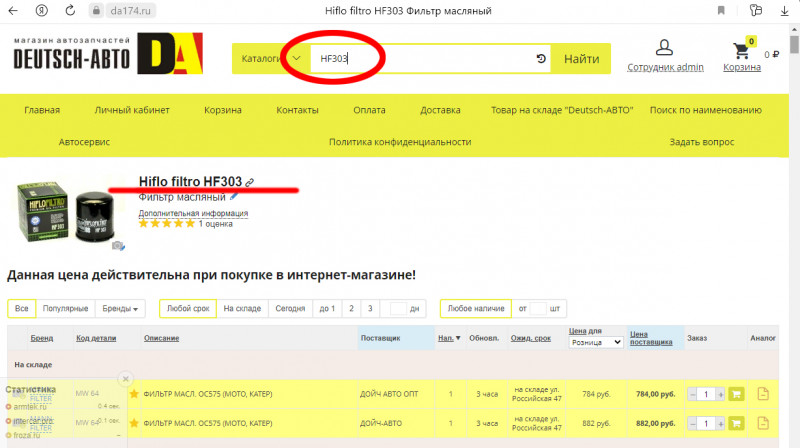Select Сегодня delivery filter
This screenshot has height=448, width=800.
(x=290, y=308)
